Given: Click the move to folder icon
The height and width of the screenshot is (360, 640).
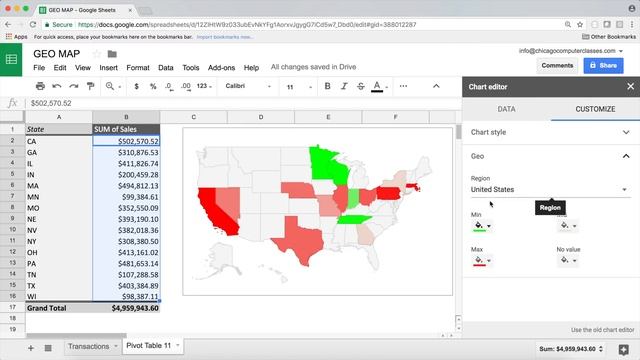Looking at the screenshot, I should point(112,54).
